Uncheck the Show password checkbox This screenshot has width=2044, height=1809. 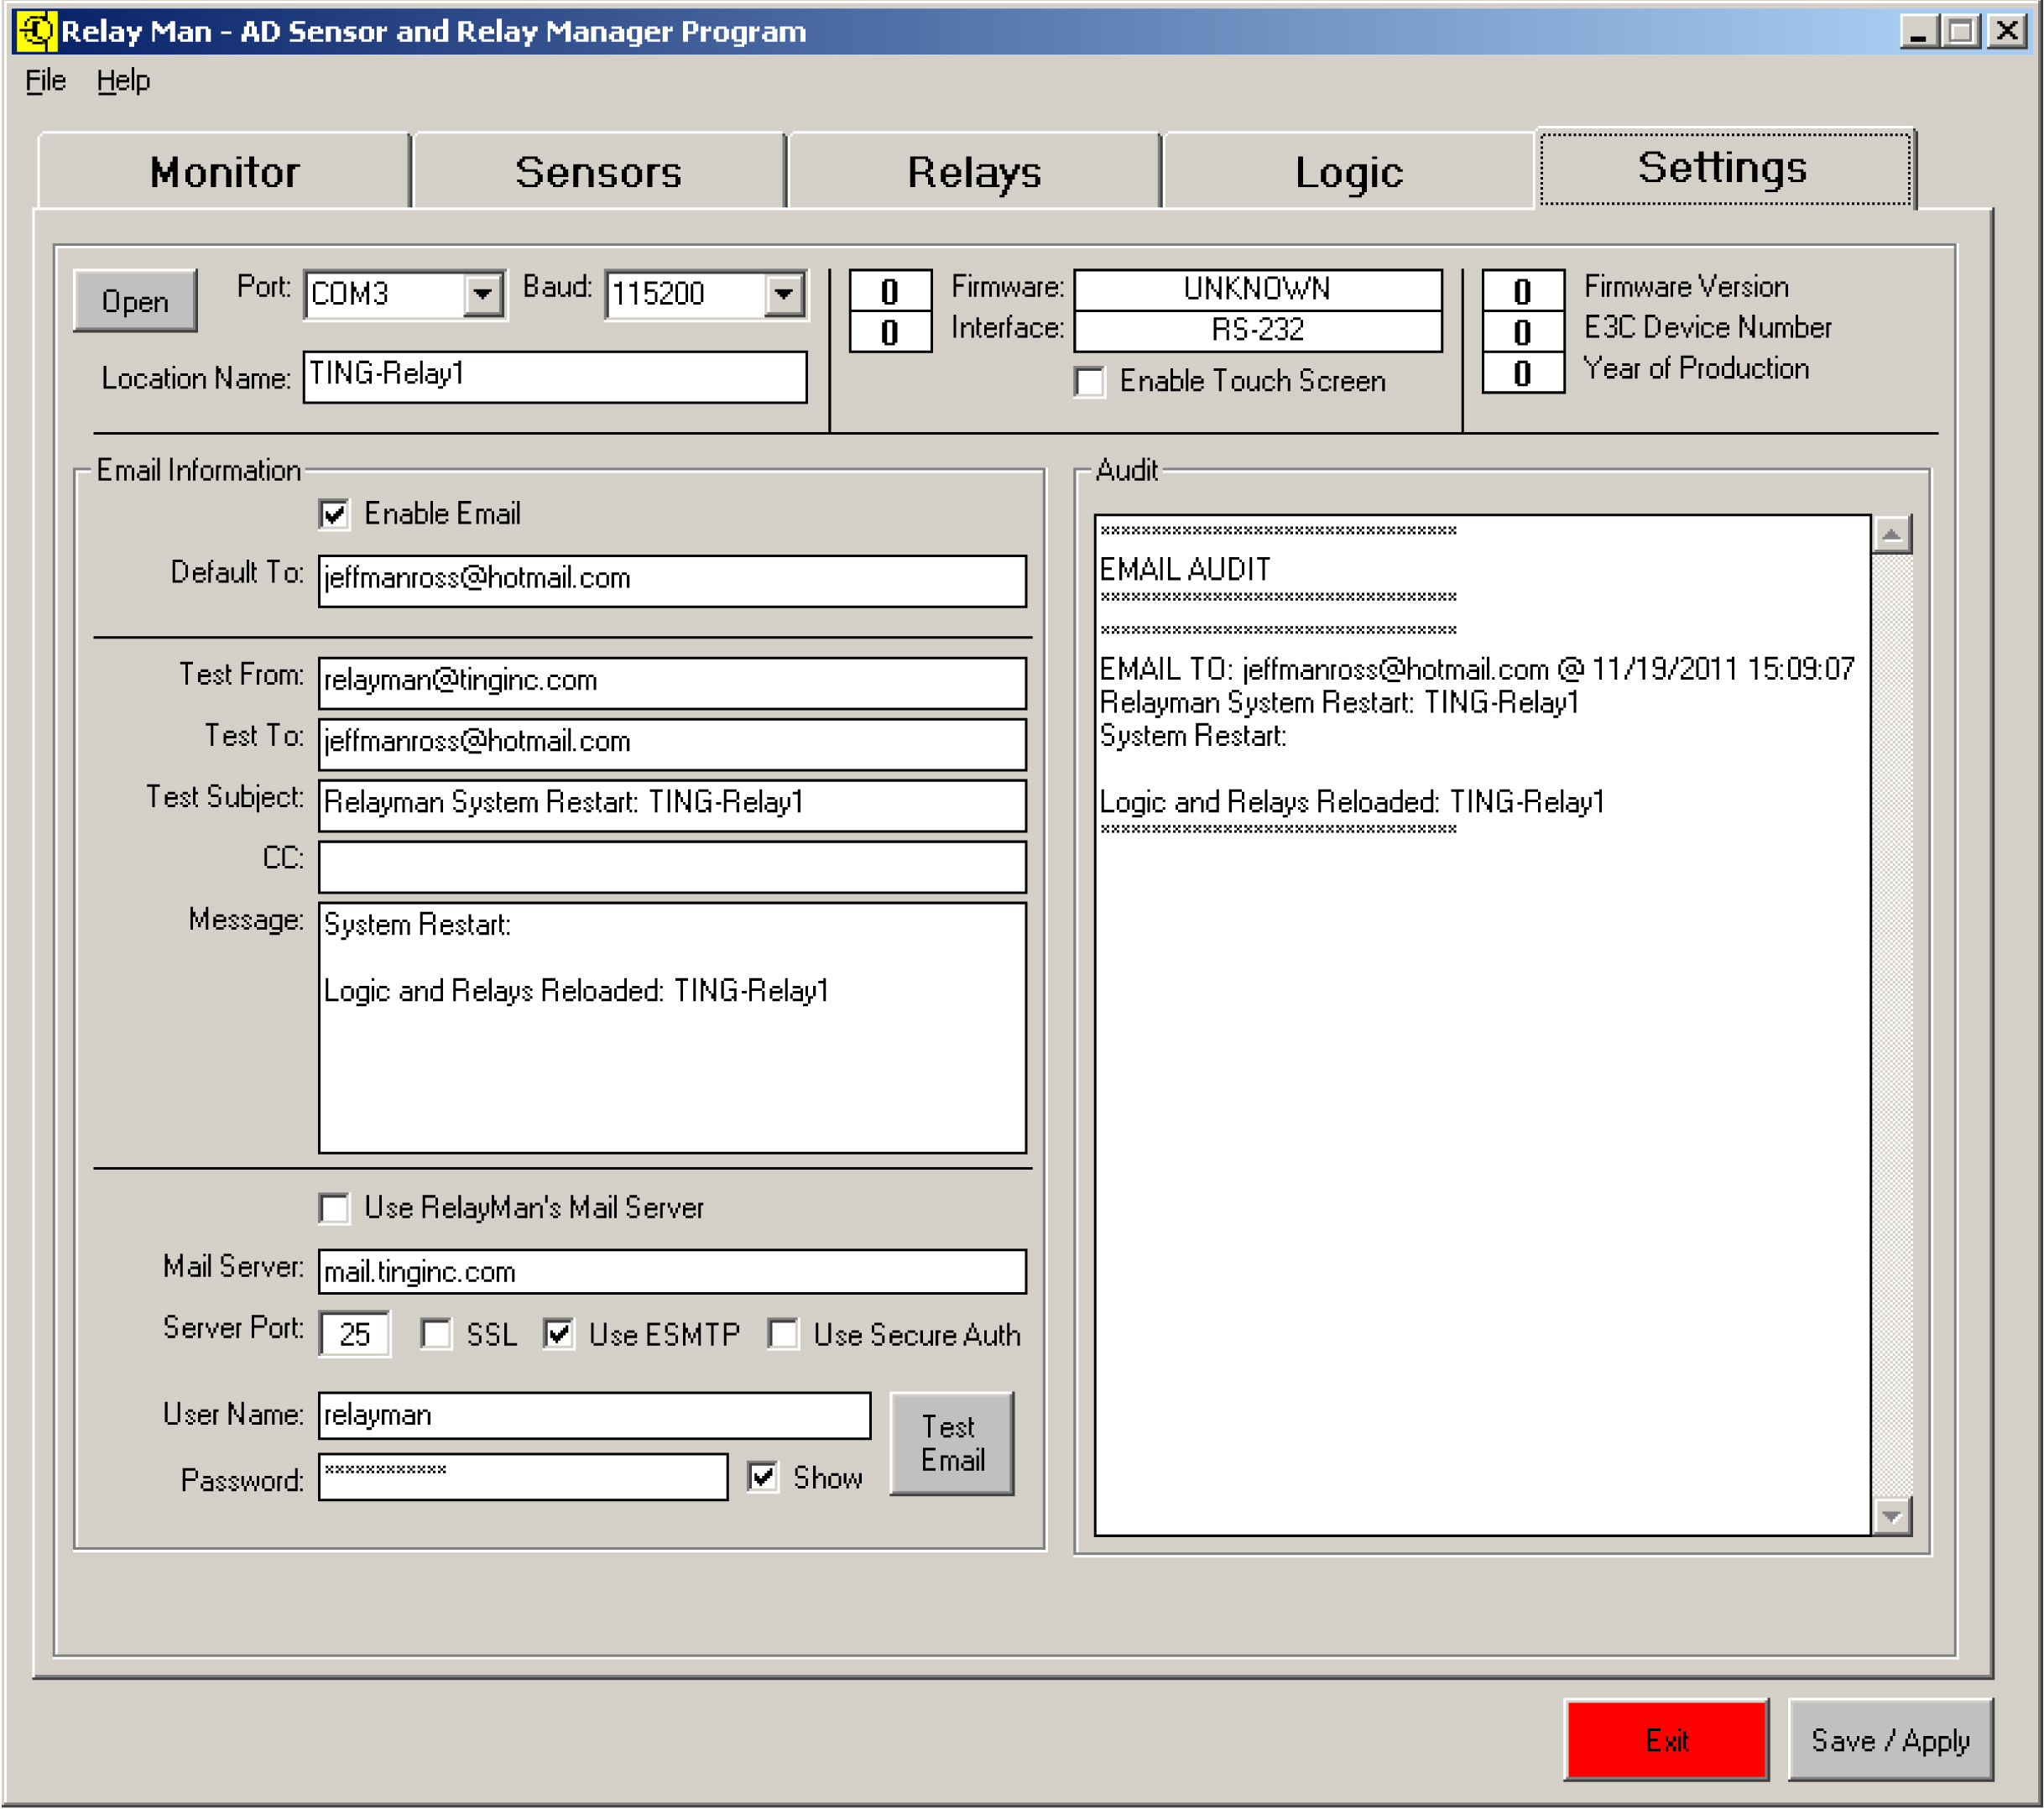click(763, 1477)
